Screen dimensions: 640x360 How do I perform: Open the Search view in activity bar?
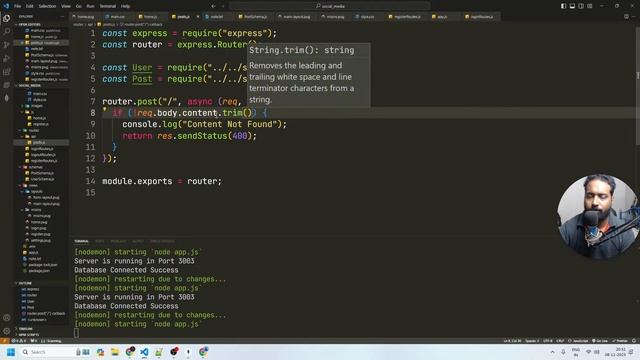pos(7,31)
